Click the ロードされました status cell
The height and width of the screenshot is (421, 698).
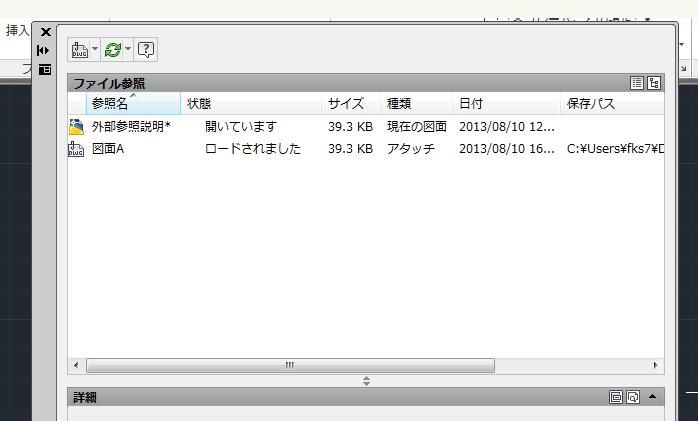pos(253,149)
